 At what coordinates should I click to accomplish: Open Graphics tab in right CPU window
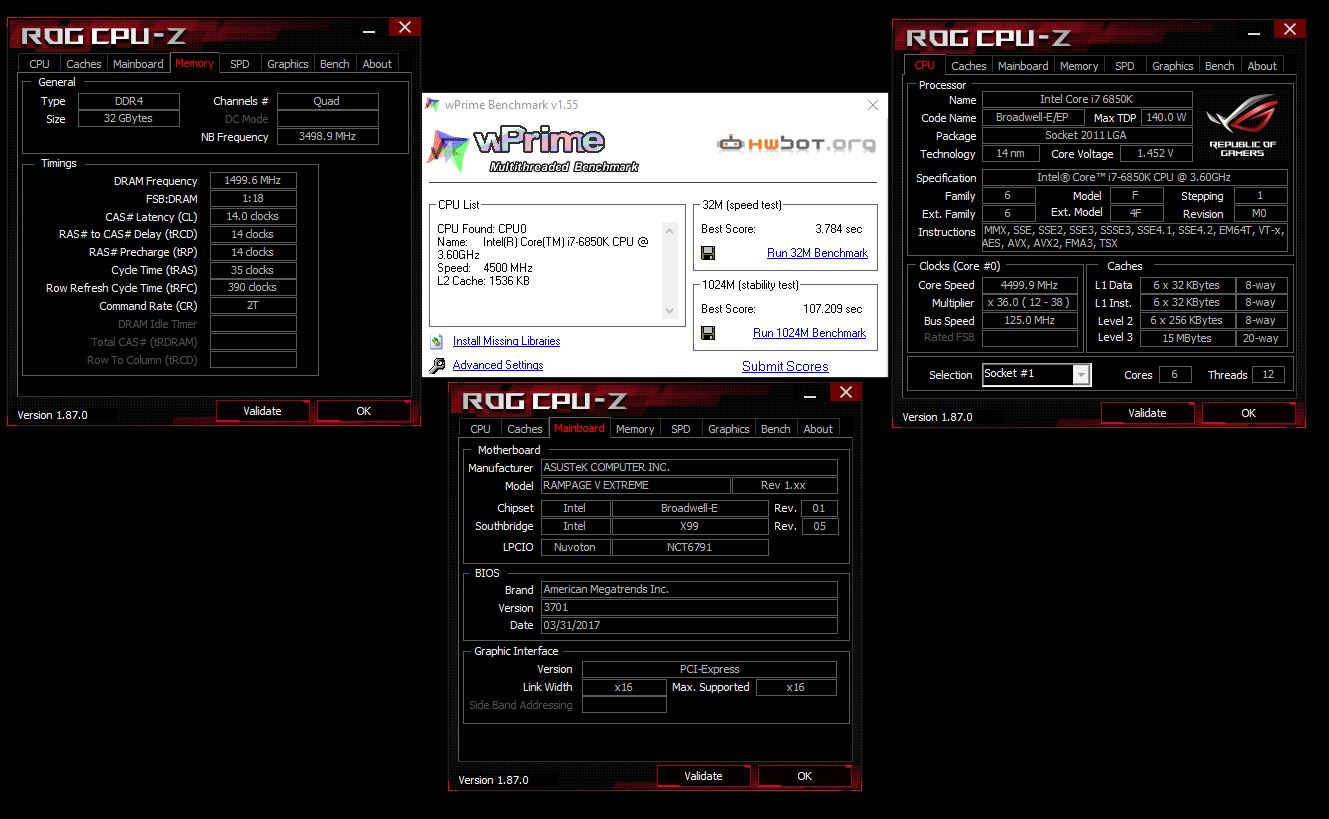(x=1173, y=66)
